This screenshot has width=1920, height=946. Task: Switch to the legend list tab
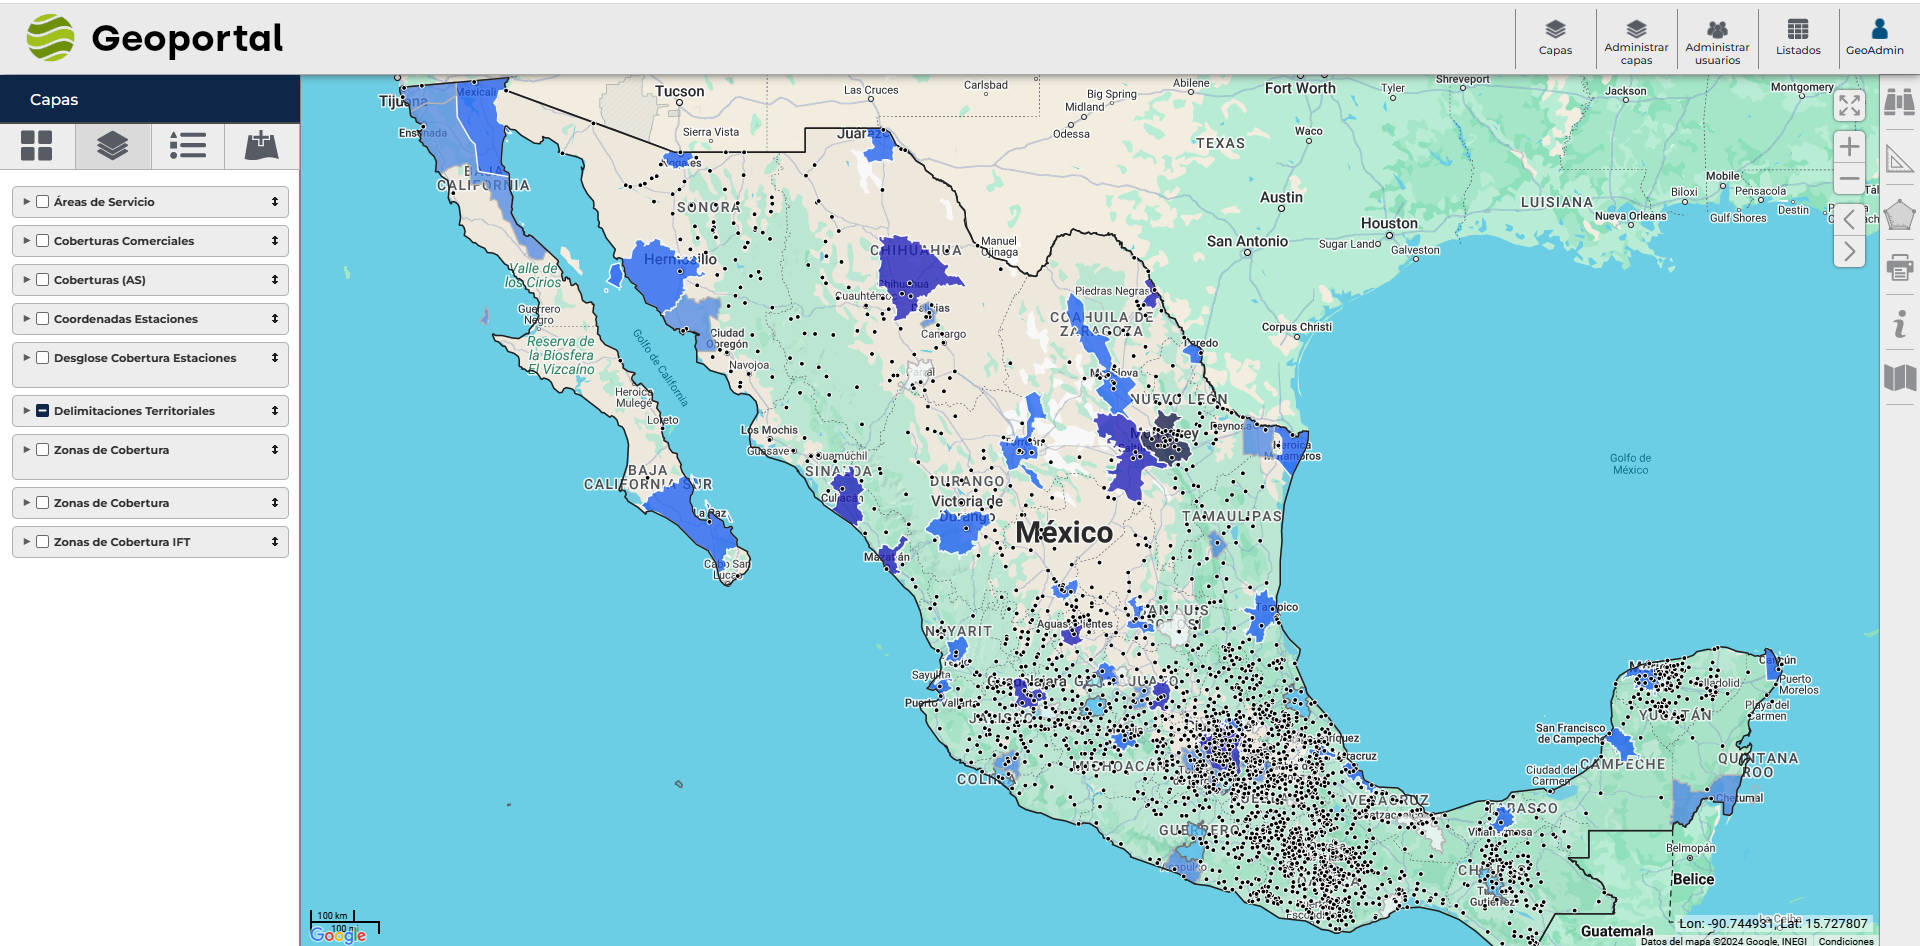[188, 146]
